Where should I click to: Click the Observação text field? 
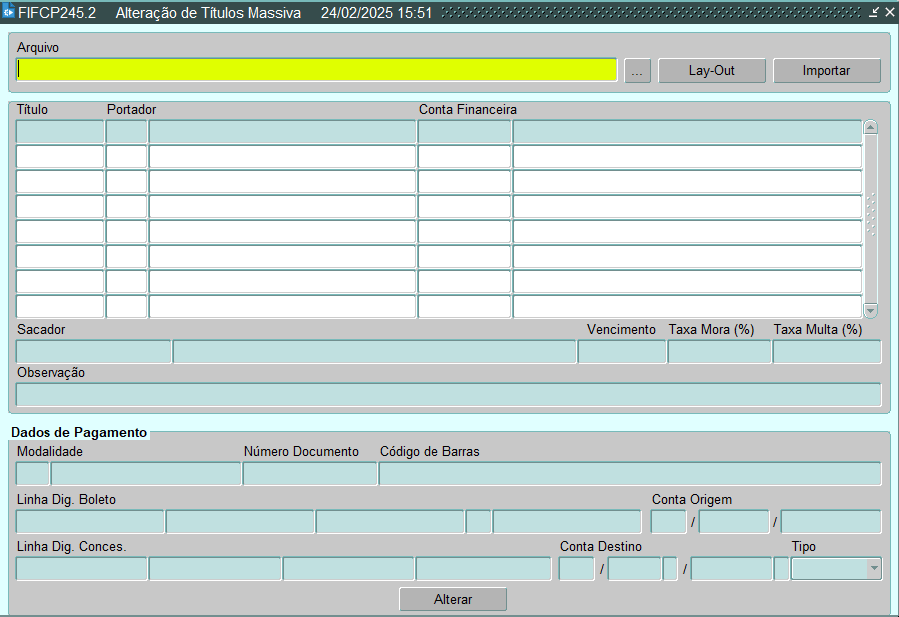448,395
